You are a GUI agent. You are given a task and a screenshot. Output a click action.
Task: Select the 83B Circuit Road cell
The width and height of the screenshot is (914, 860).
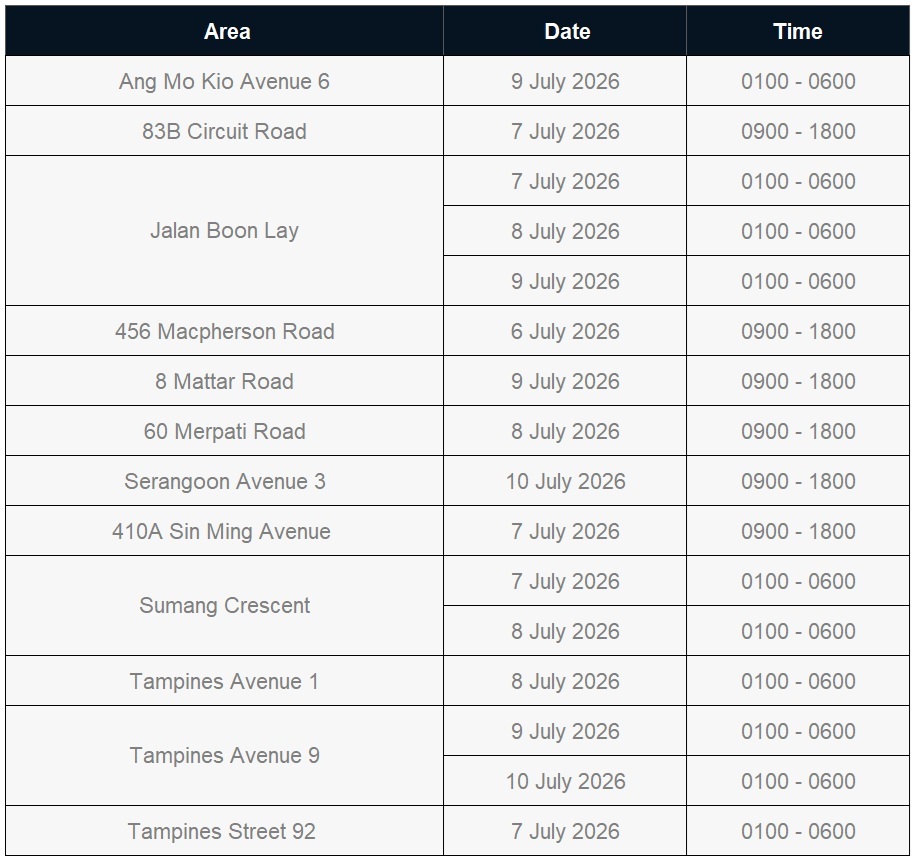click(x=224, y=131)
